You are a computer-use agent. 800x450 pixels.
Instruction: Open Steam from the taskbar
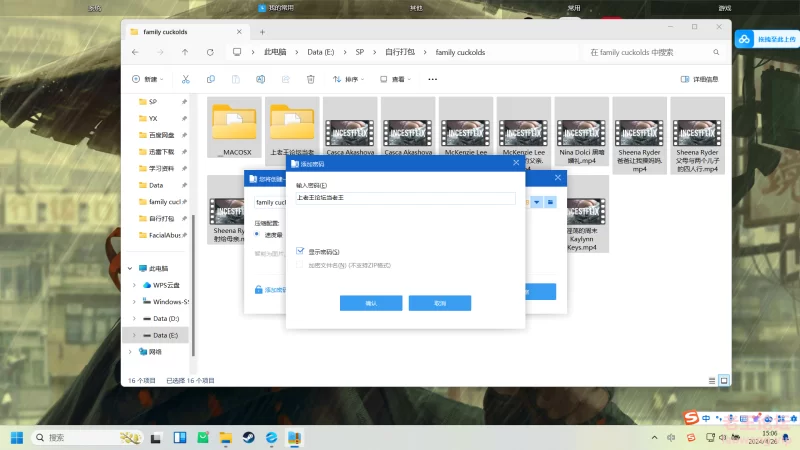tap(248, 438)
